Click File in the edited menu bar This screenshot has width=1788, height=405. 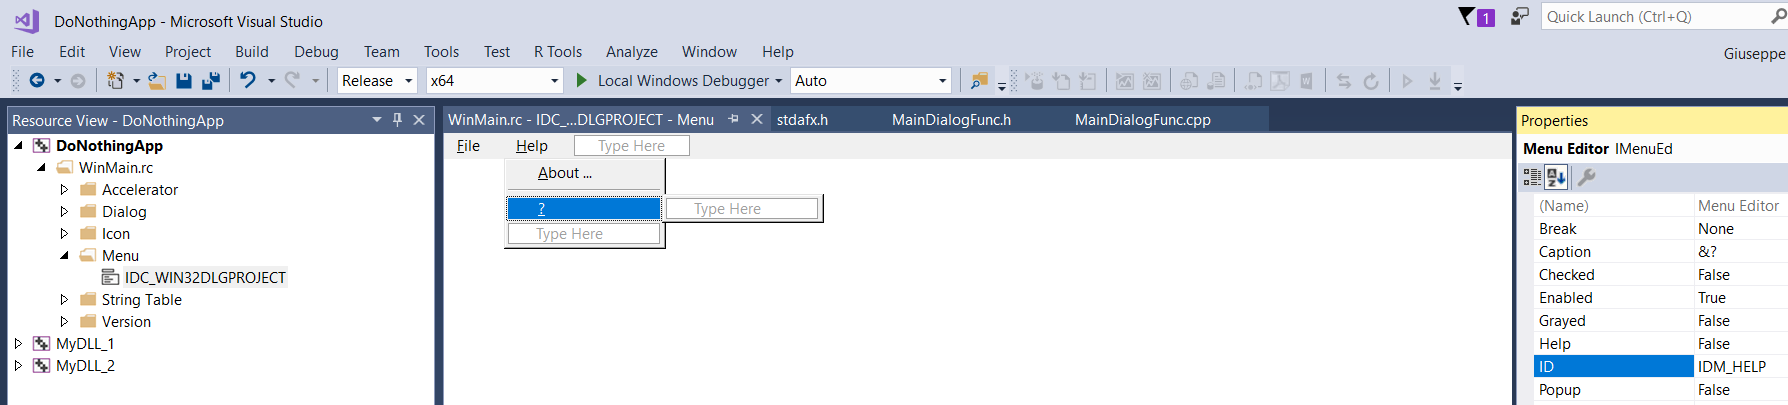point(468,146)
